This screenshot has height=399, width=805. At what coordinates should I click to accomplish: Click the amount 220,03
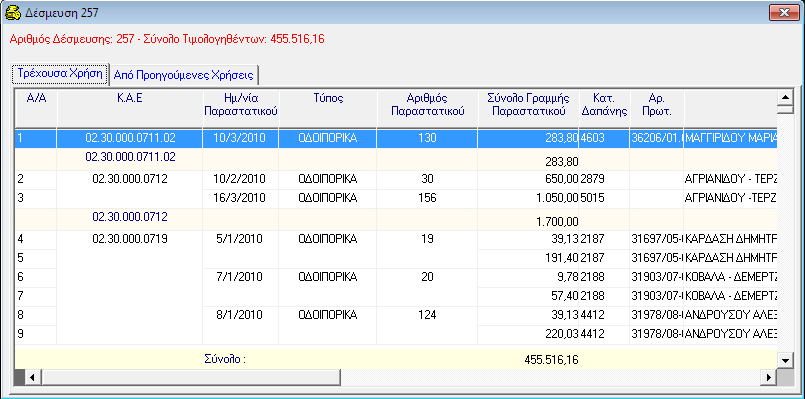point(561,334)
